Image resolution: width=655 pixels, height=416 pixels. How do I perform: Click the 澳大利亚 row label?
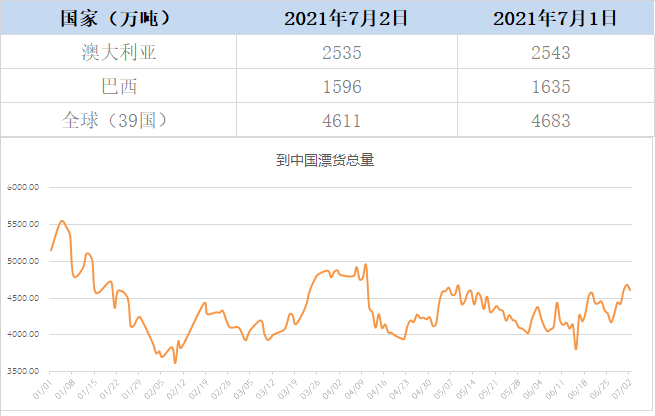tap(116, 52)
